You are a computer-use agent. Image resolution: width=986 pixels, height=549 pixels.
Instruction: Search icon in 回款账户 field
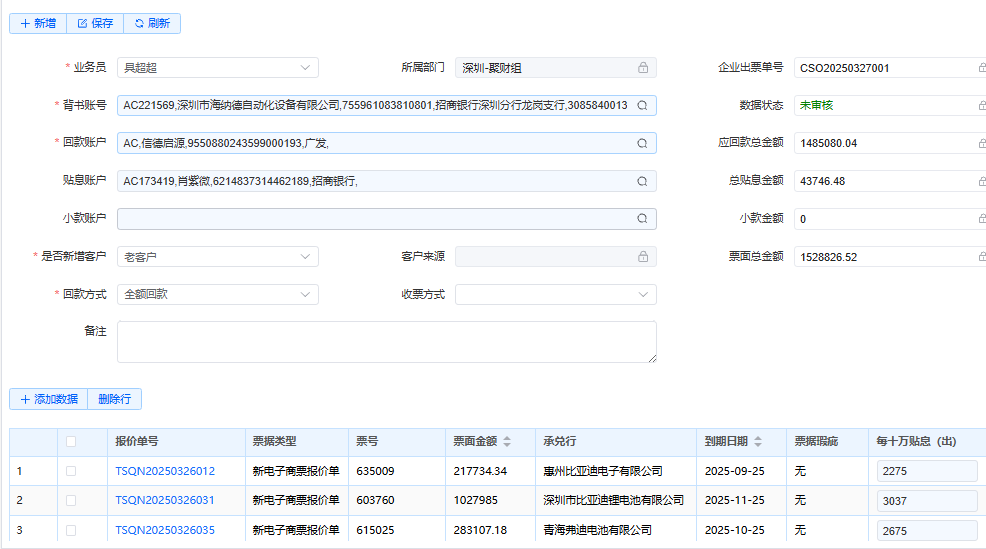click(642, 143)
